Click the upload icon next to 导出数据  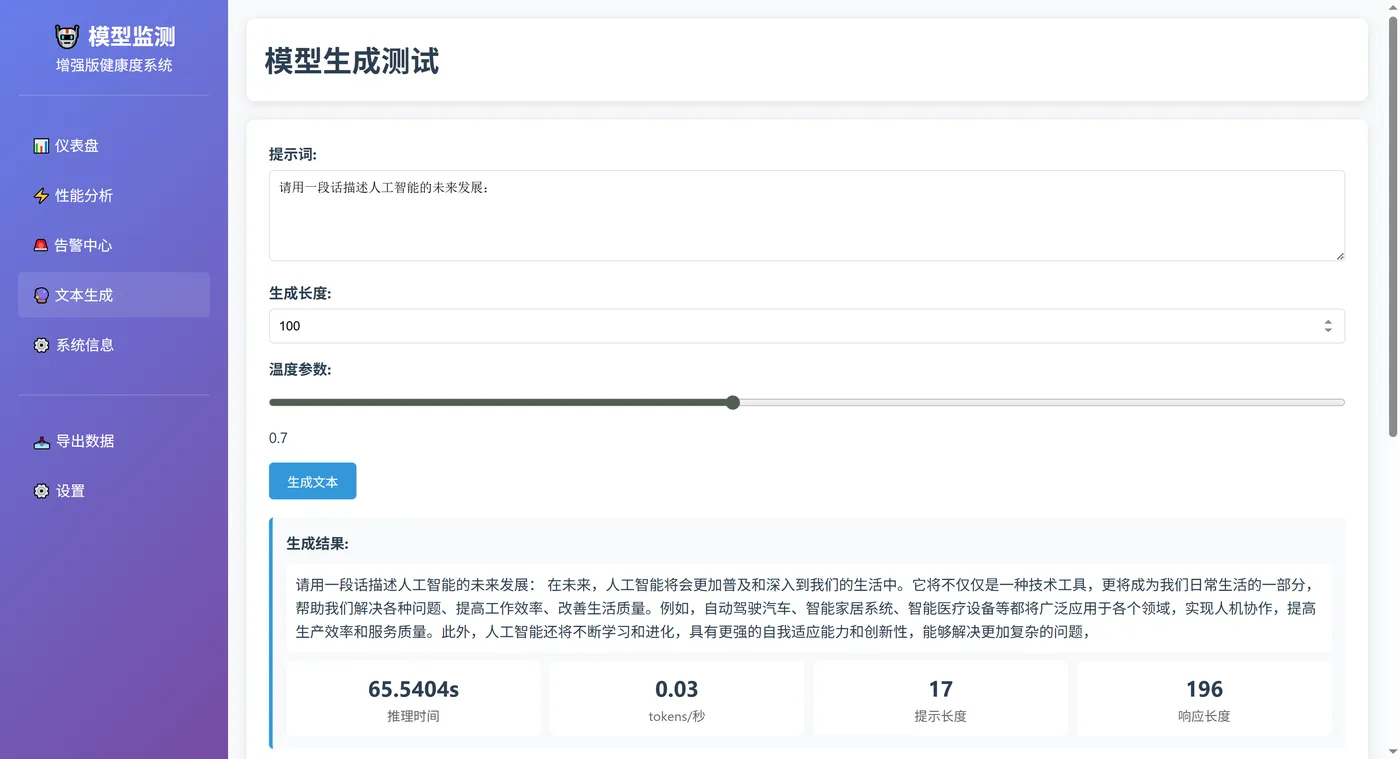(40, 441)
